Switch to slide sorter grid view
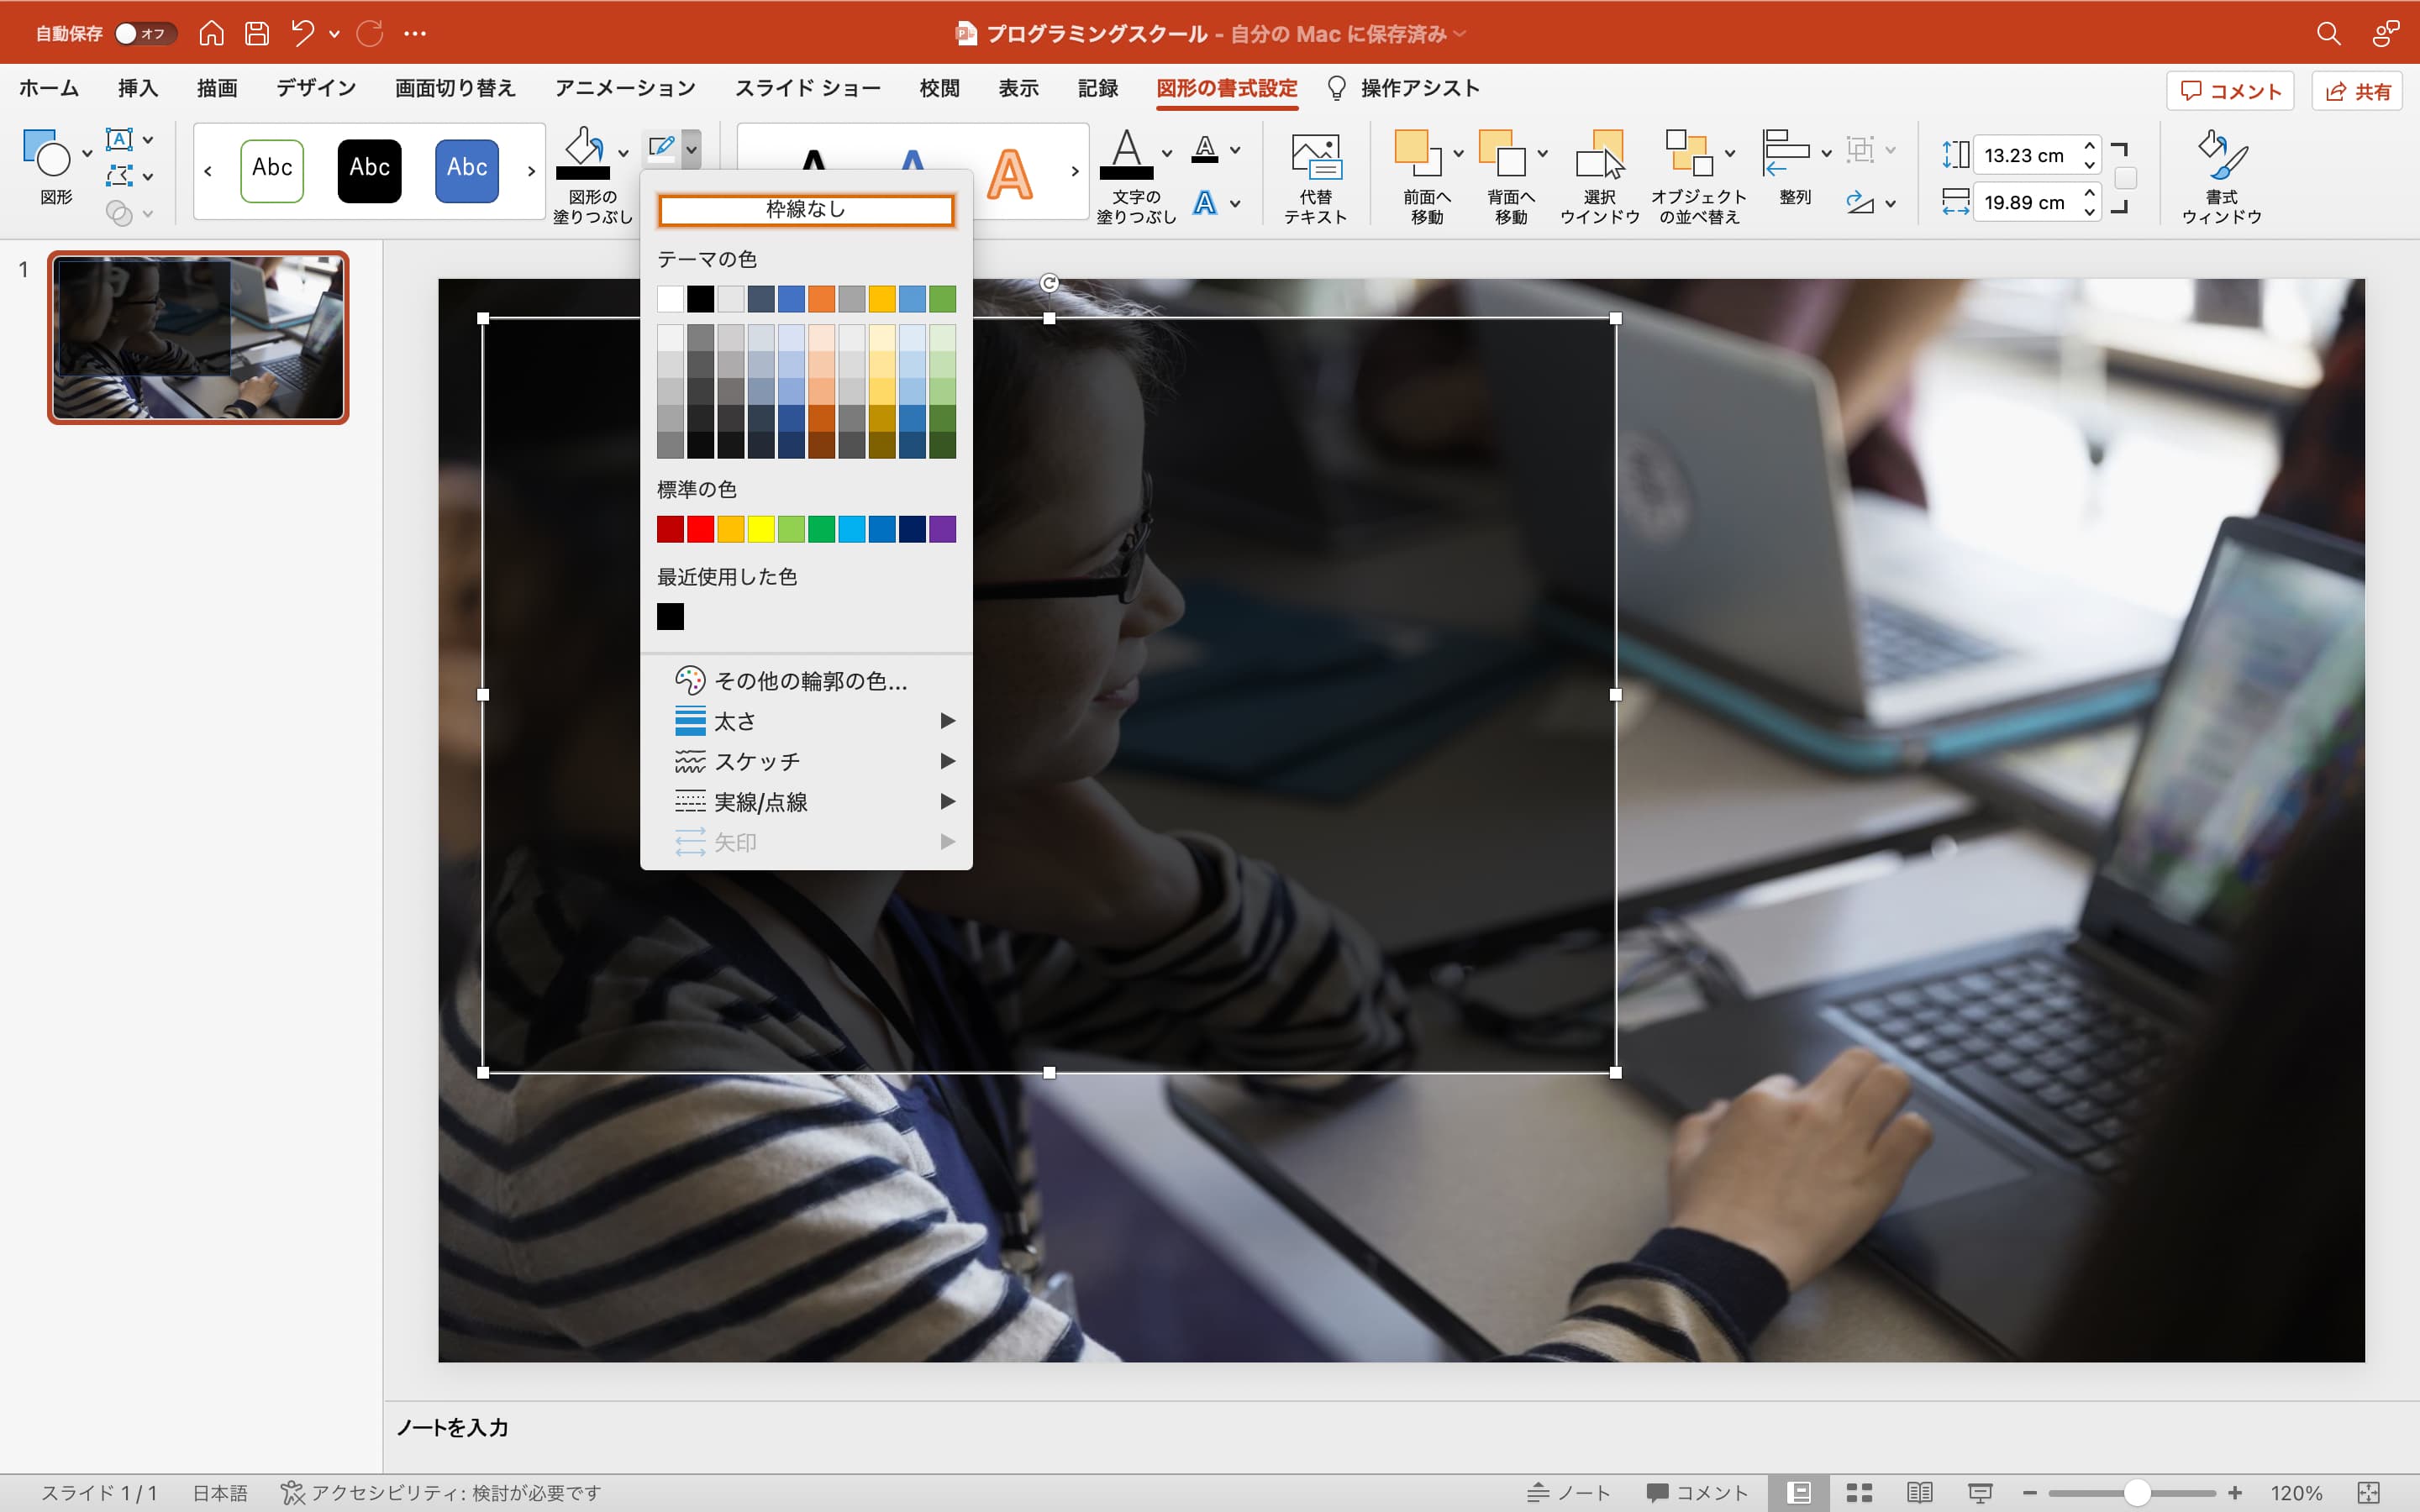This screenshot has width=2420, height=1512. [x=1859, y=1493]
